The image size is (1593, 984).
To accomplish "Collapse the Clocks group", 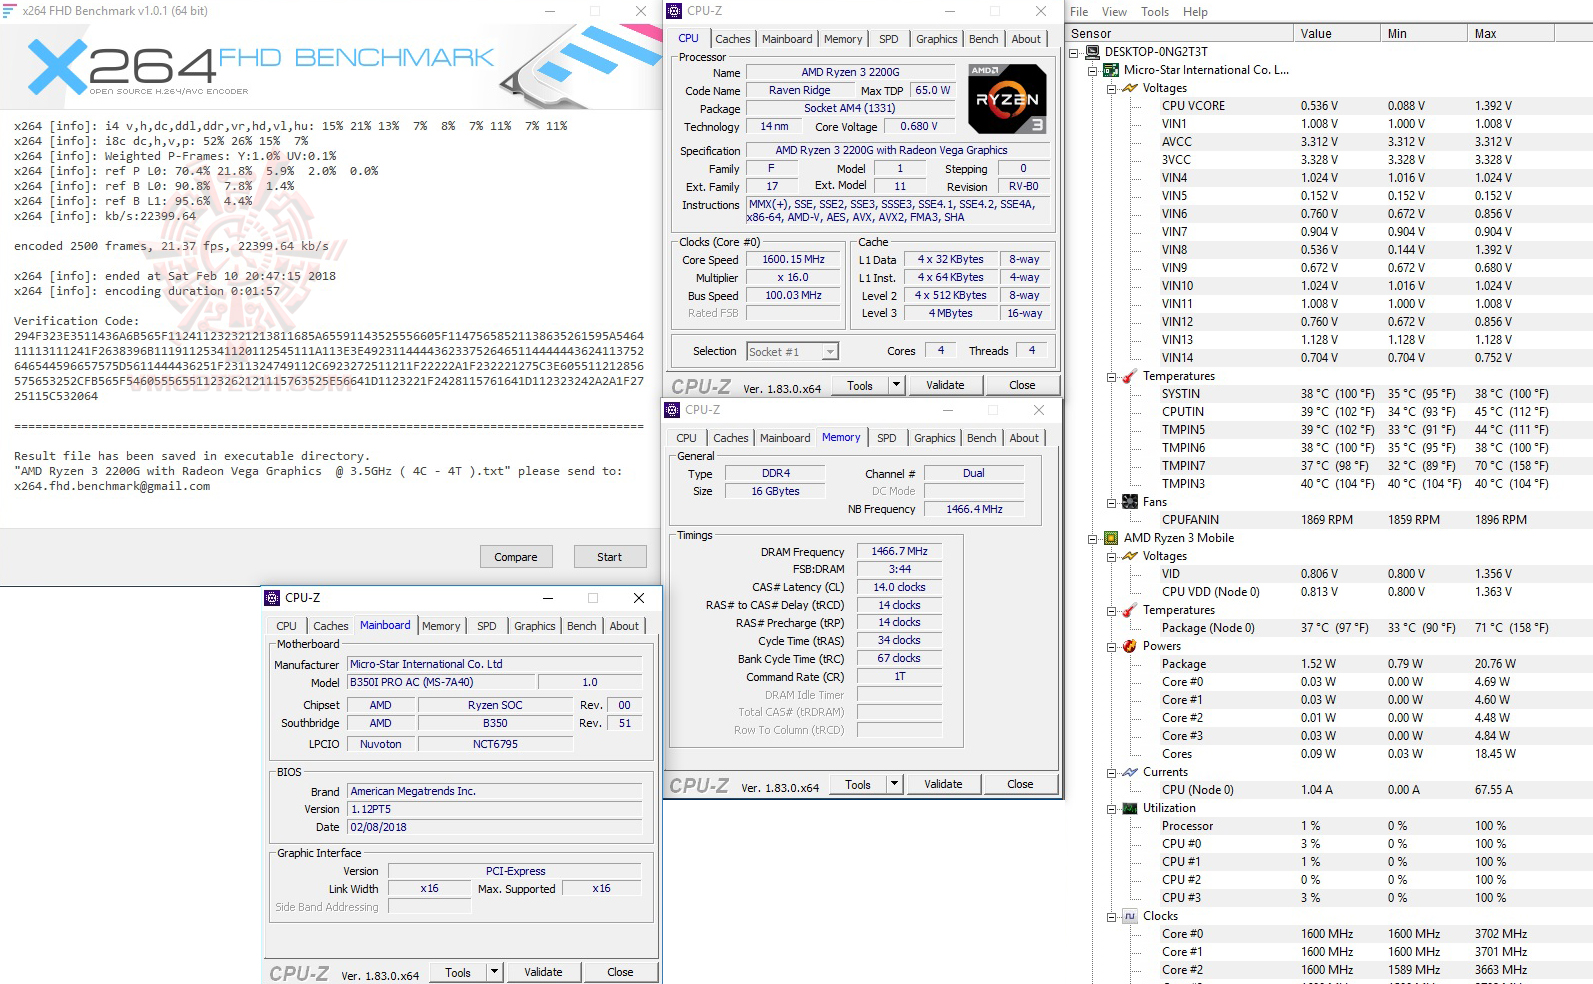I will click(x=1112, y=917).
